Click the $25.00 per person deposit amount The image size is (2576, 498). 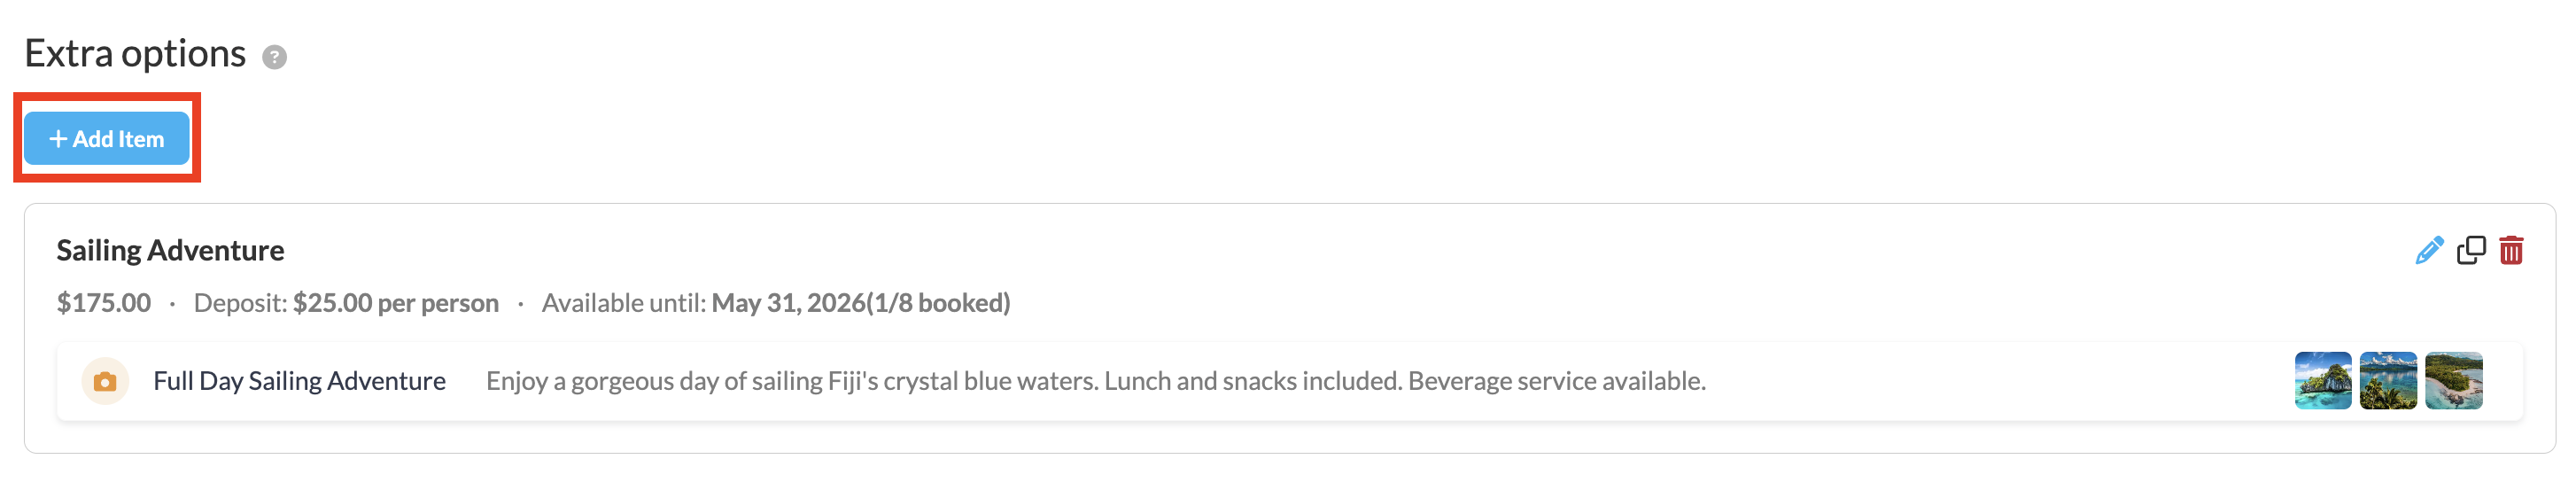click(395, 303)
